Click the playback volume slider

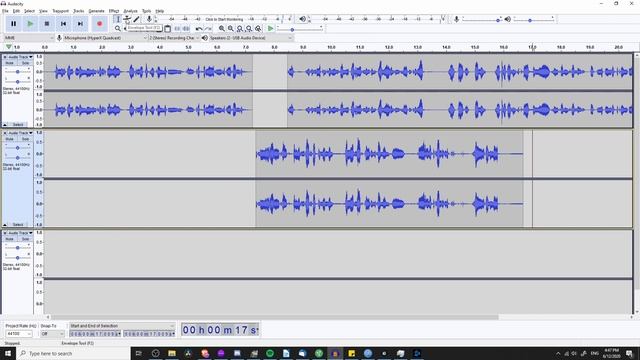533,19
